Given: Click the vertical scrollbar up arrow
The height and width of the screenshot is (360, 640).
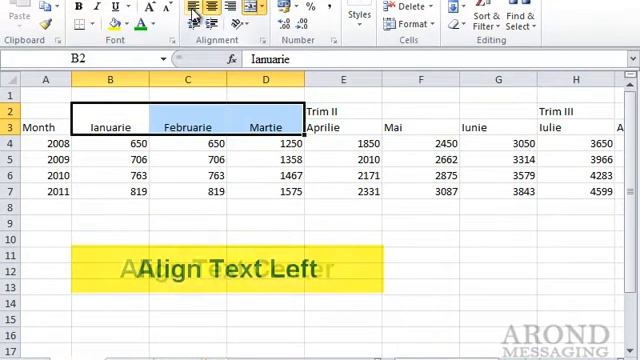Looking at the screenshot, I should [630, 85].
